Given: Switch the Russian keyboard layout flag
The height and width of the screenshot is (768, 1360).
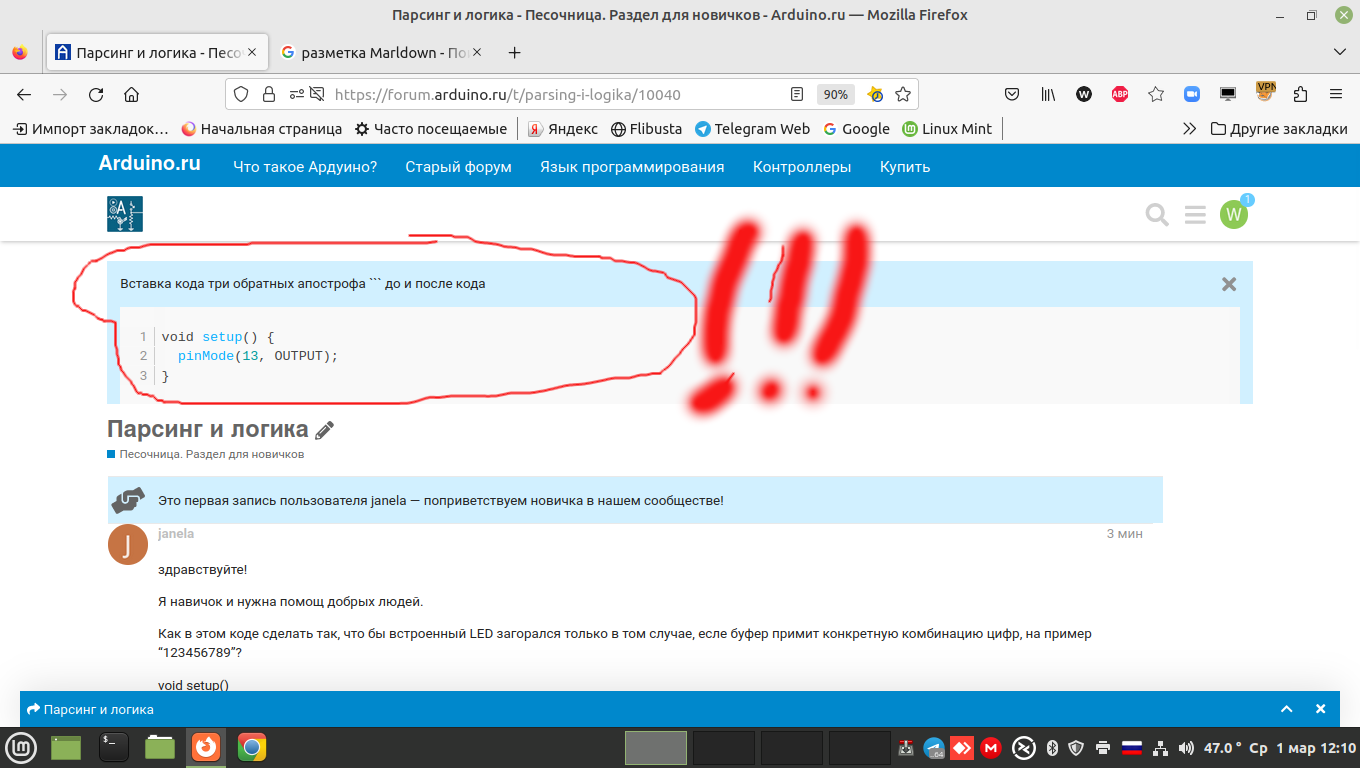Looking at the screenshot, I should pos(1132,748).
